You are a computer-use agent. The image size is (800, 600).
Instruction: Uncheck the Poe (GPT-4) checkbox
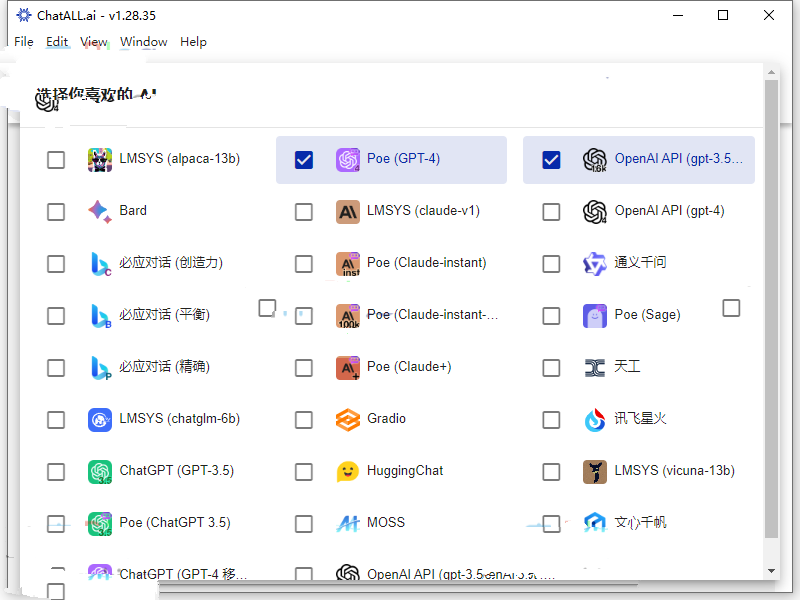[x=304, y=160]
